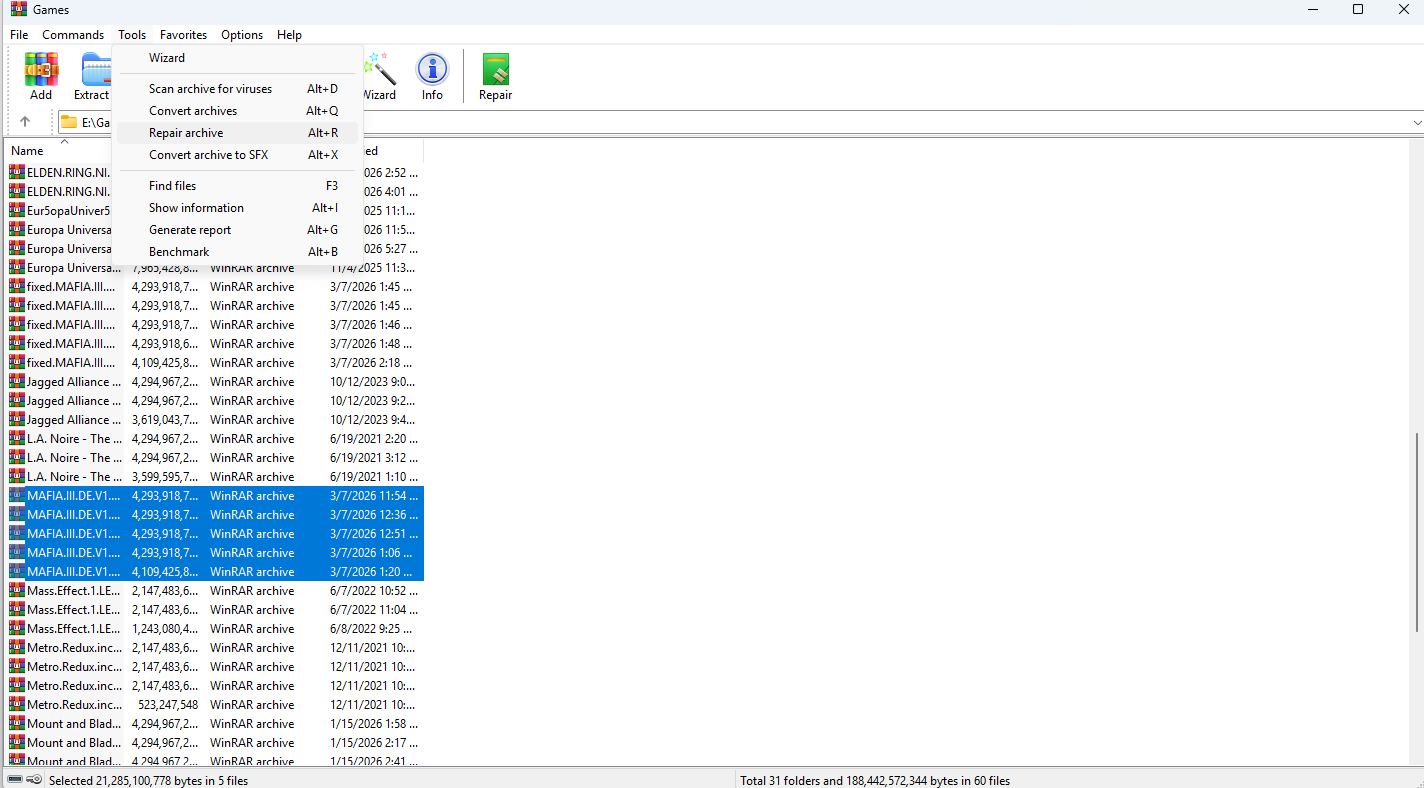Image resolution: width=1424 pixels, height=788 pixels.
Task: Close the open Tools menu
Action: 132,34
